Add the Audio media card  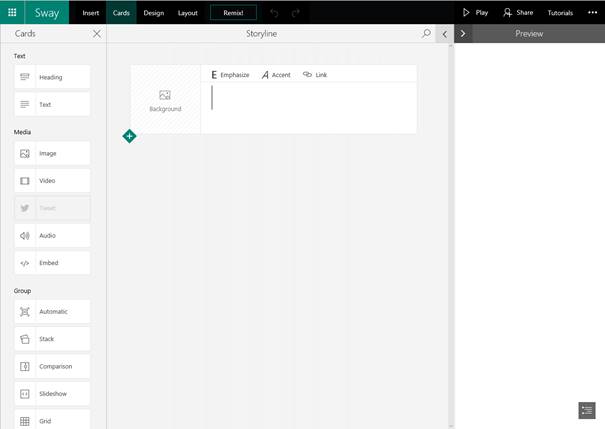52,236
